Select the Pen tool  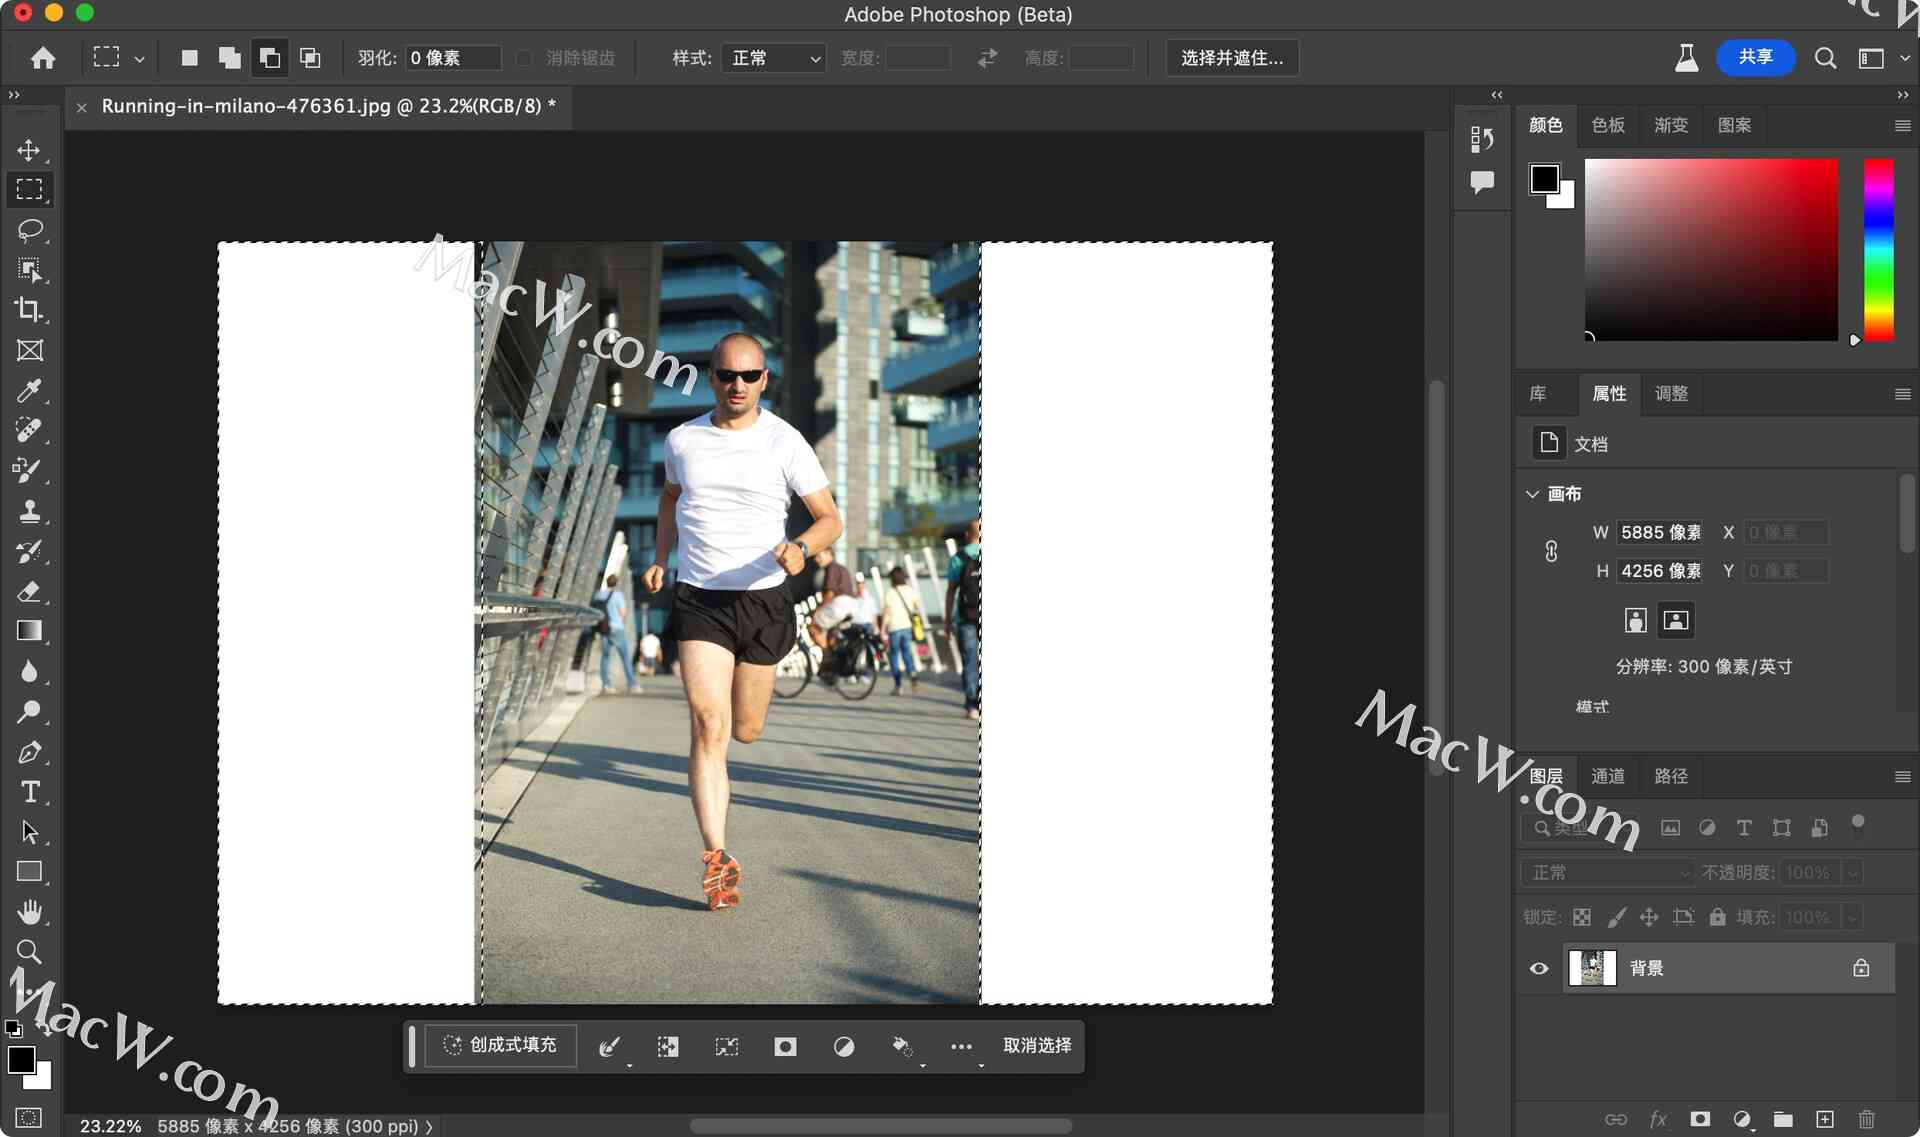(29, 752)
